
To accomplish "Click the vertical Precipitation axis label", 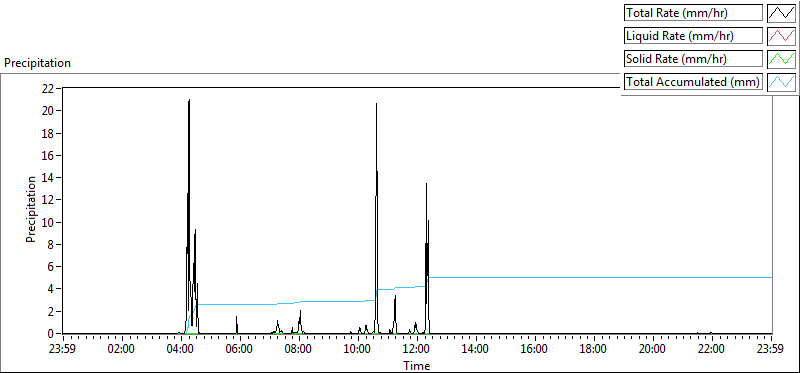I will pos(31,209).
